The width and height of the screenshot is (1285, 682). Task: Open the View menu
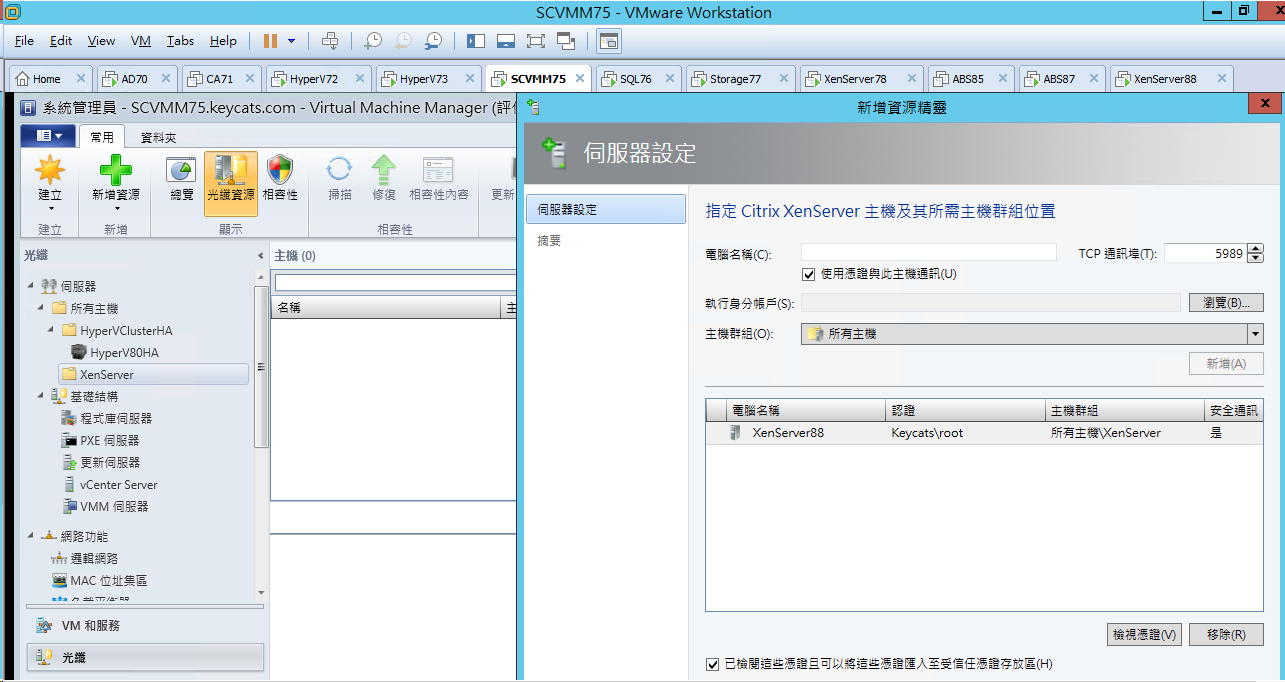101,41
